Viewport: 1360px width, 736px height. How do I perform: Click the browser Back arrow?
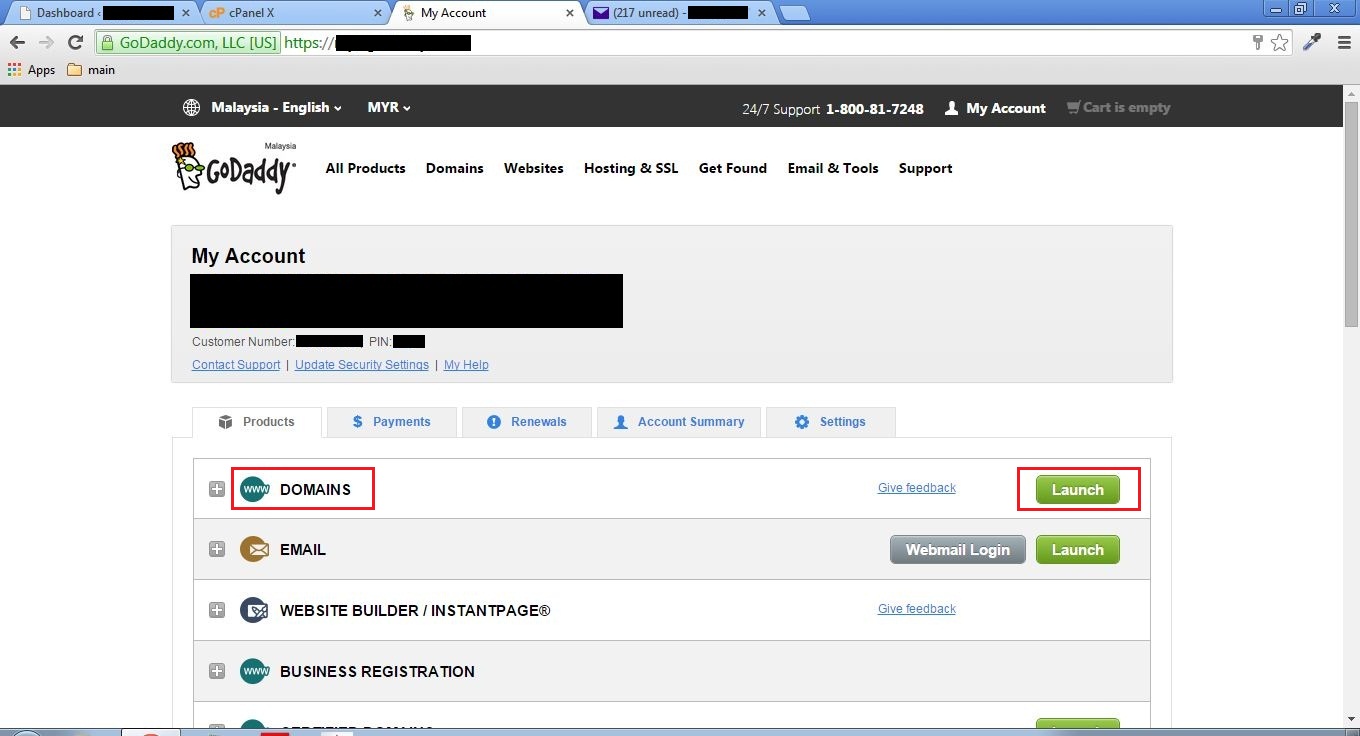(x=17, y=42)
